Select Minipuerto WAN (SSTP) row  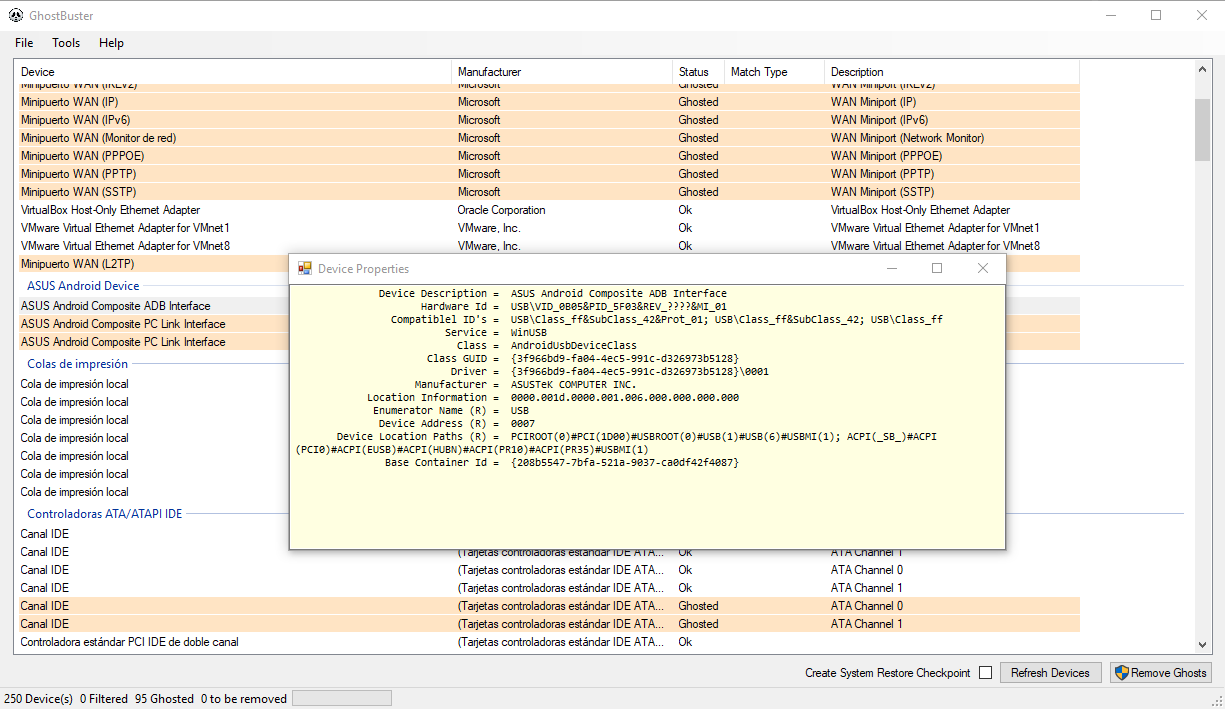[x=548, y=192]
